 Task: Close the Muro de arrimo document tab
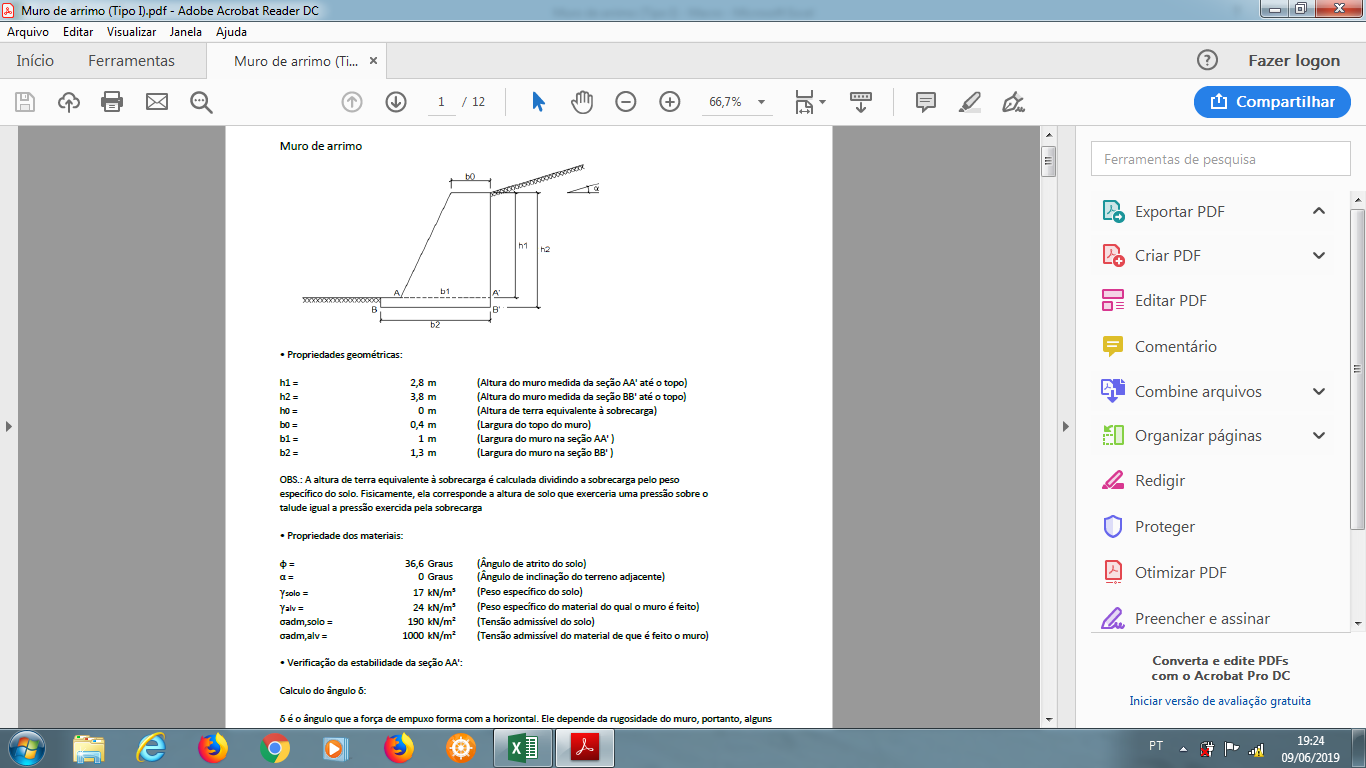pos(374,61)
